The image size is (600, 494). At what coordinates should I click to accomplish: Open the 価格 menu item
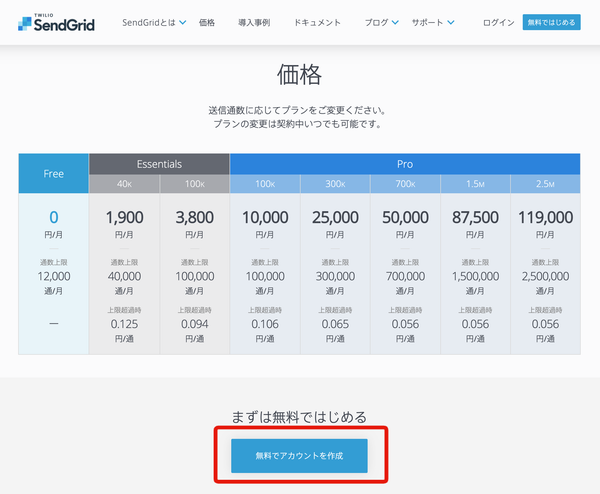[207, 23]
